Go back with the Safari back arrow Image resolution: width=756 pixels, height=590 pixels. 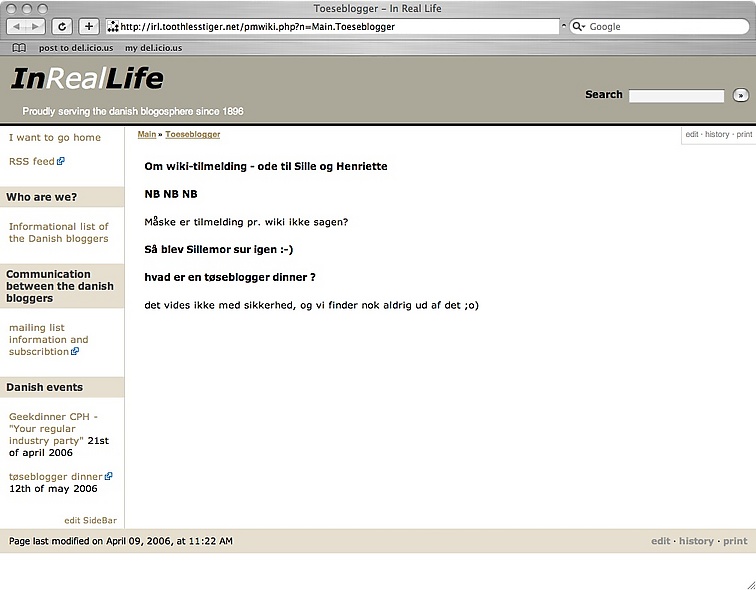[x=17, y=27]
